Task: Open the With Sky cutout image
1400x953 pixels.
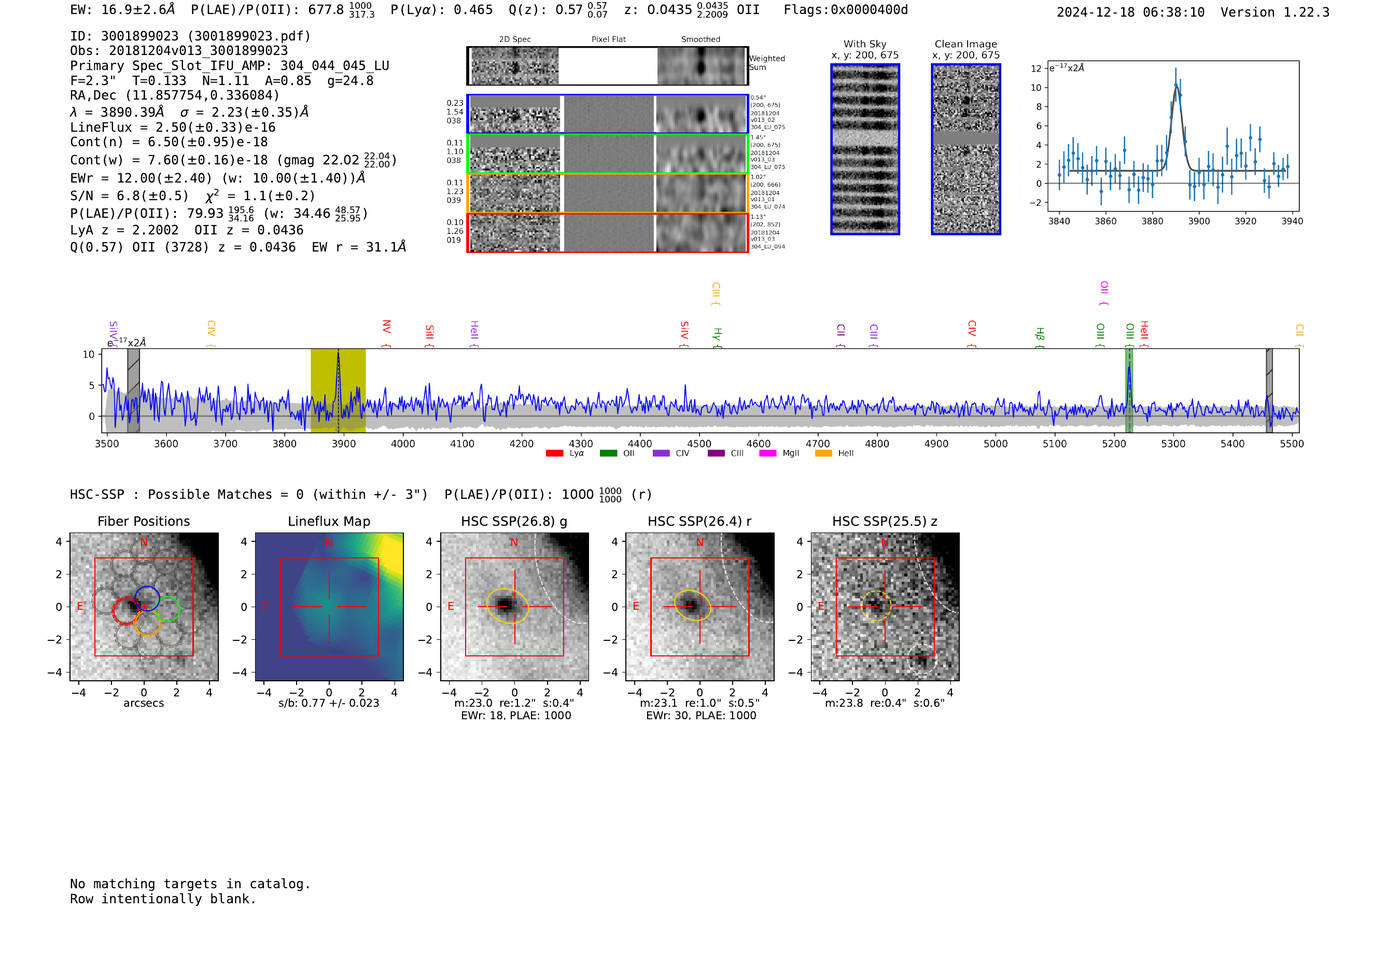Action: pyautogui.click(x=865, y=149)
